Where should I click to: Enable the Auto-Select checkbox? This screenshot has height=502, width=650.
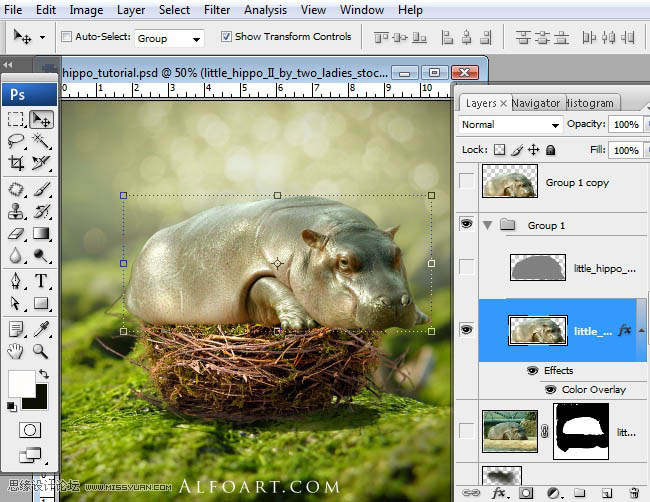click(67, 37)
